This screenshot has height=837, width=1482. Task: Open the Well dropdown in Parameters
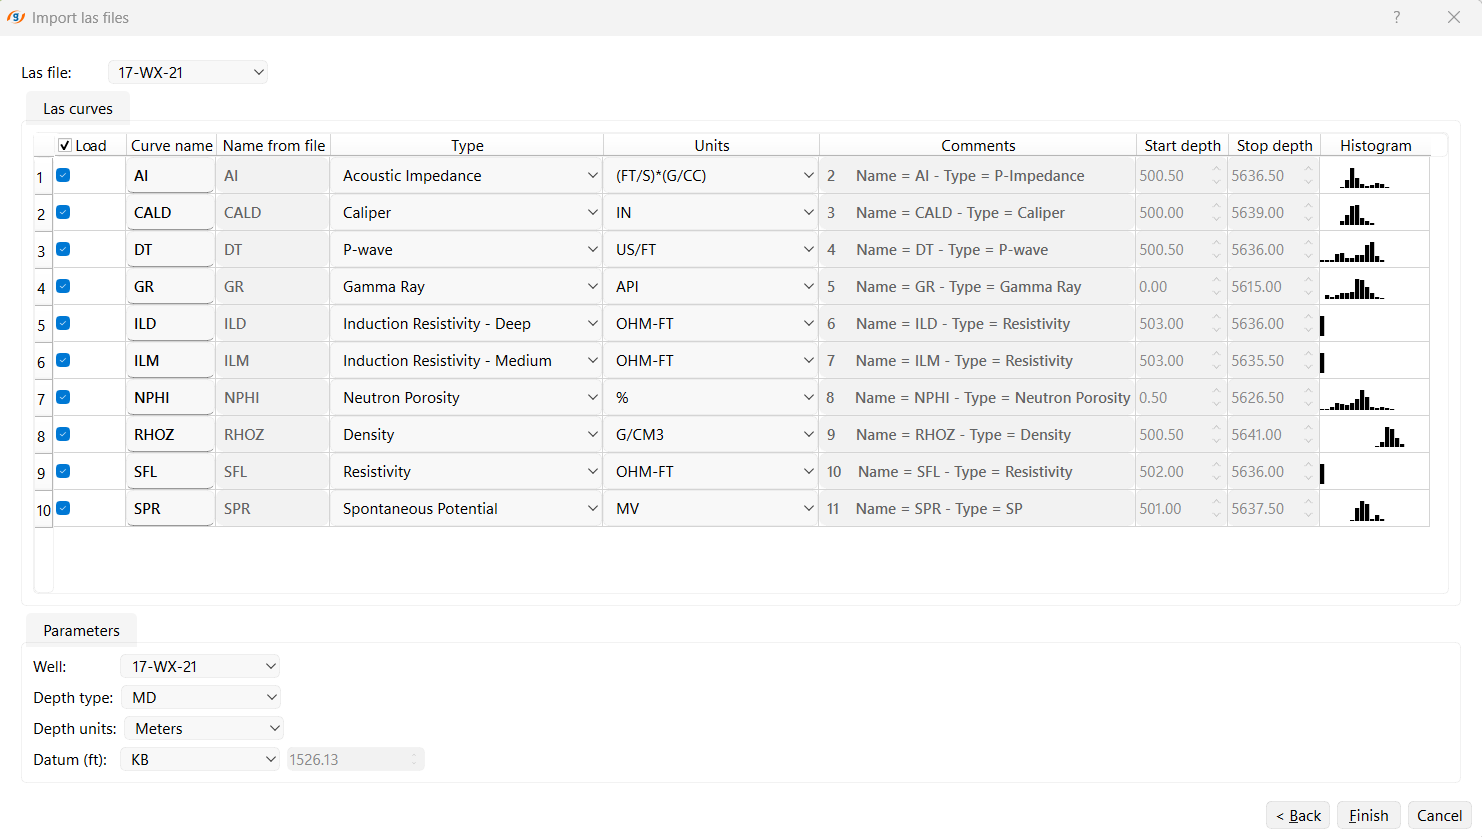coord(199,665)
